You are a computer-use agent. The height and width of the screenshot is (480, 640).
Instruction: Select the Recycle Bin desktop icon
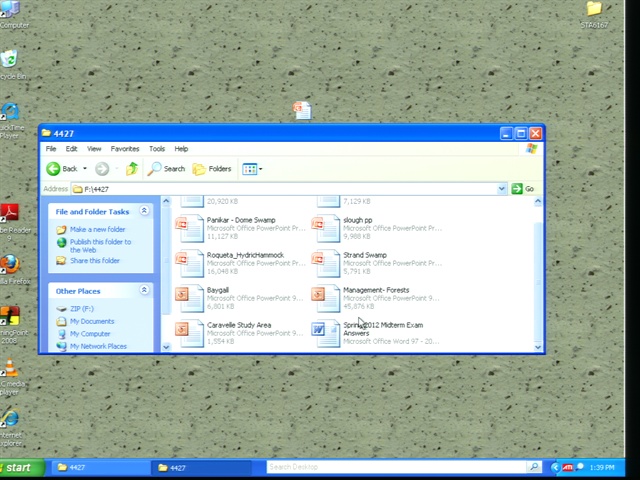(9, 60)
